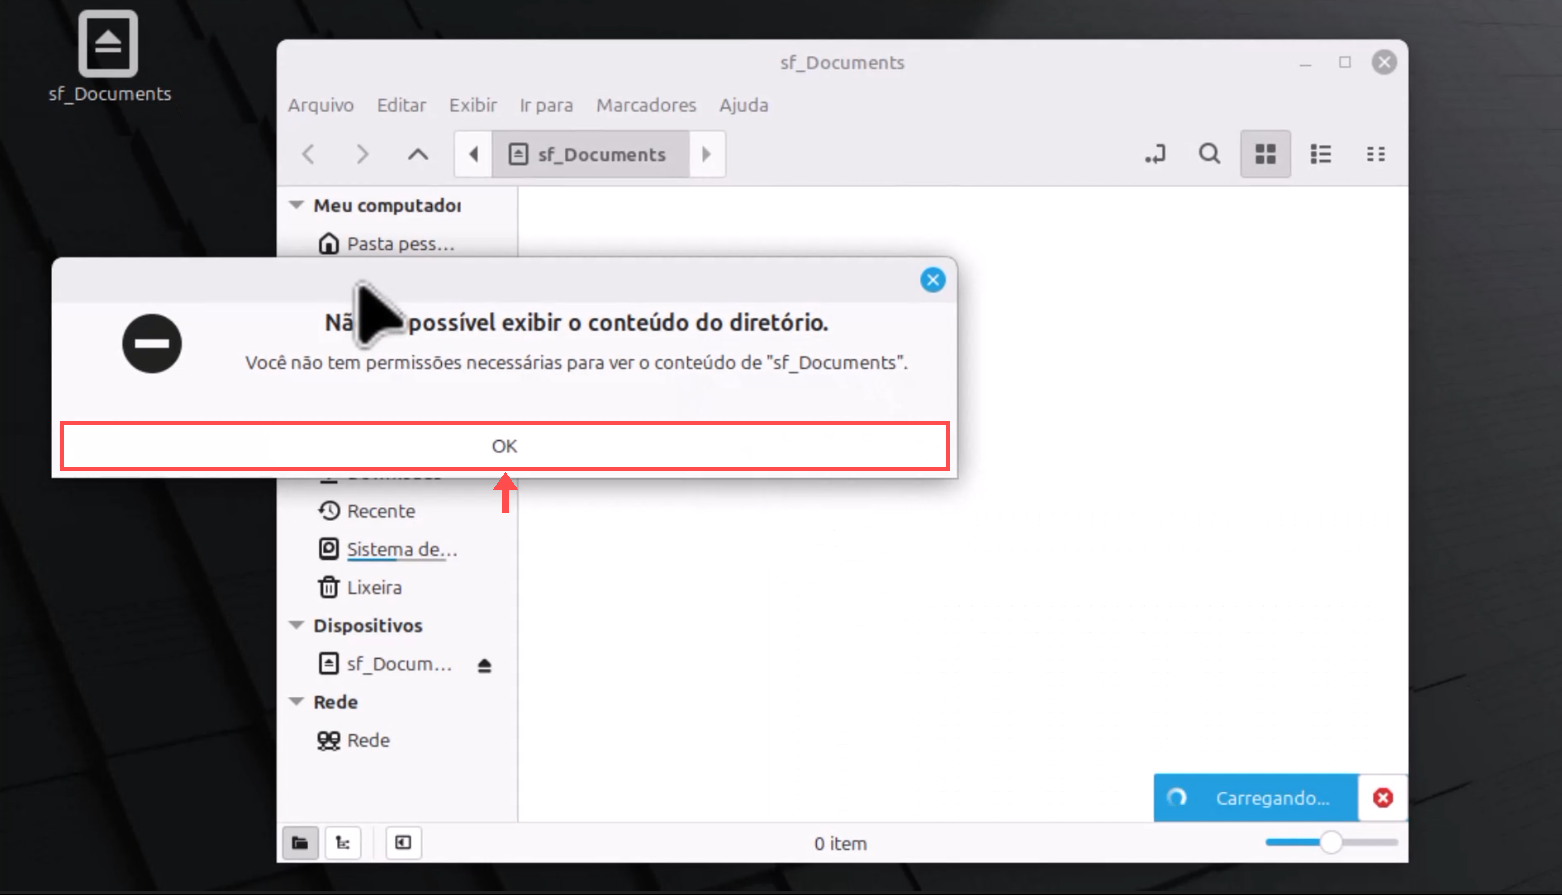Show places in sidebar button

pos(300,843)
